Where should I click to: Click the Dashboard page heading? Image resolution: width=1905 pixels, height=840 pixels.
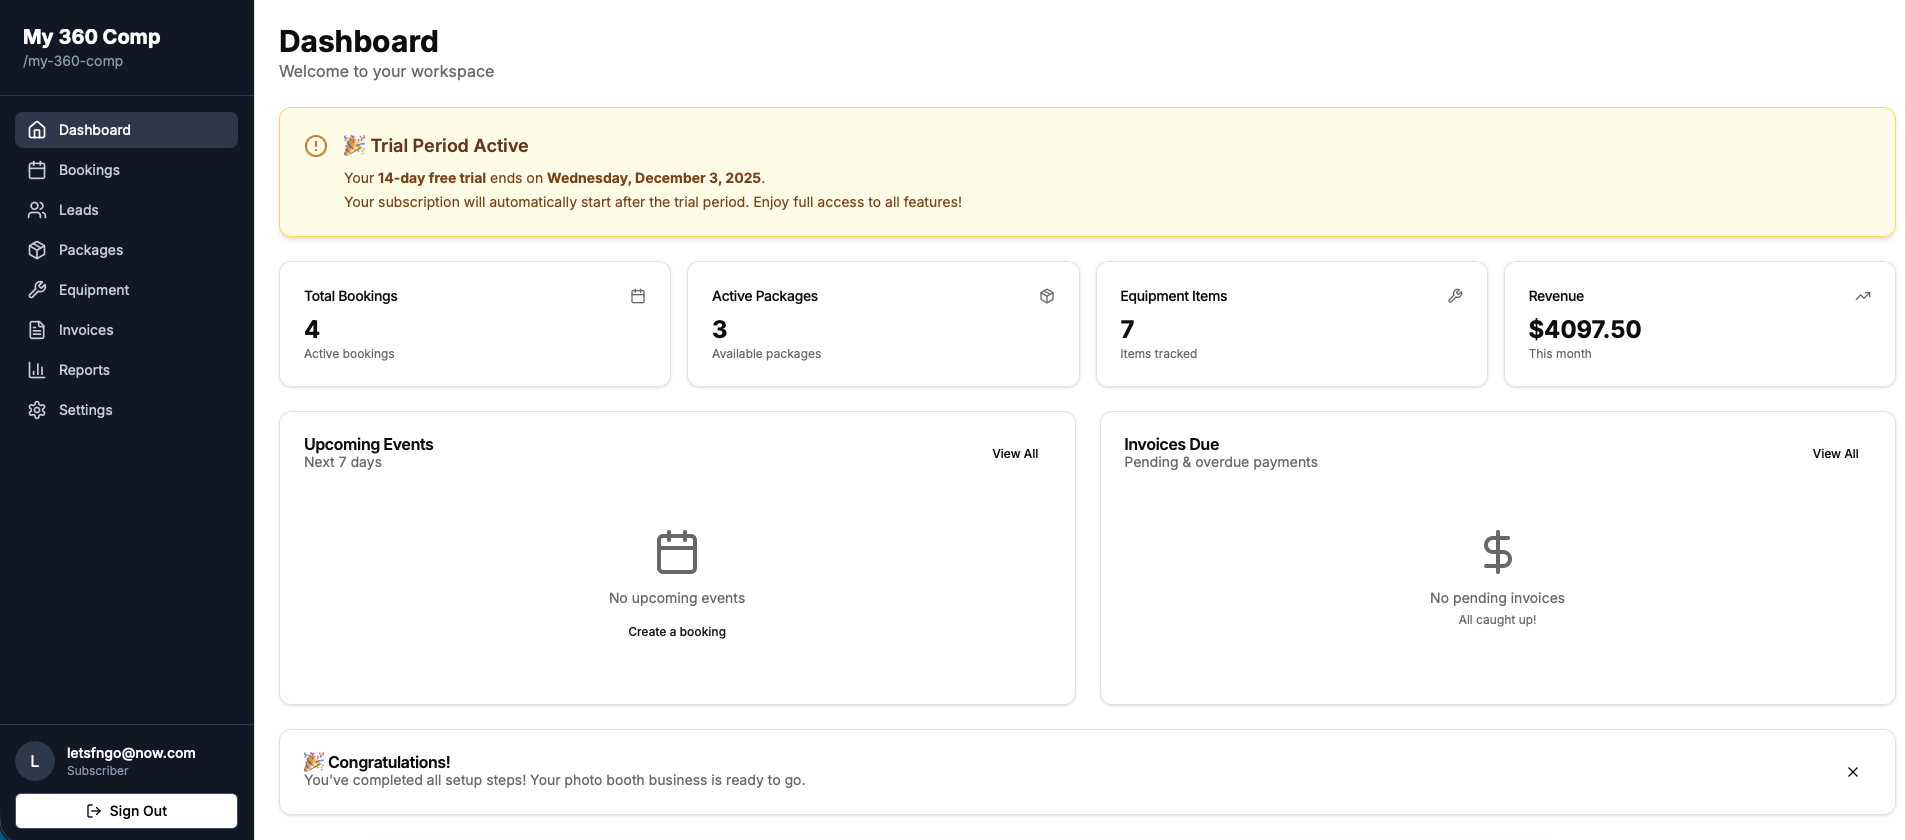point(359,41)
